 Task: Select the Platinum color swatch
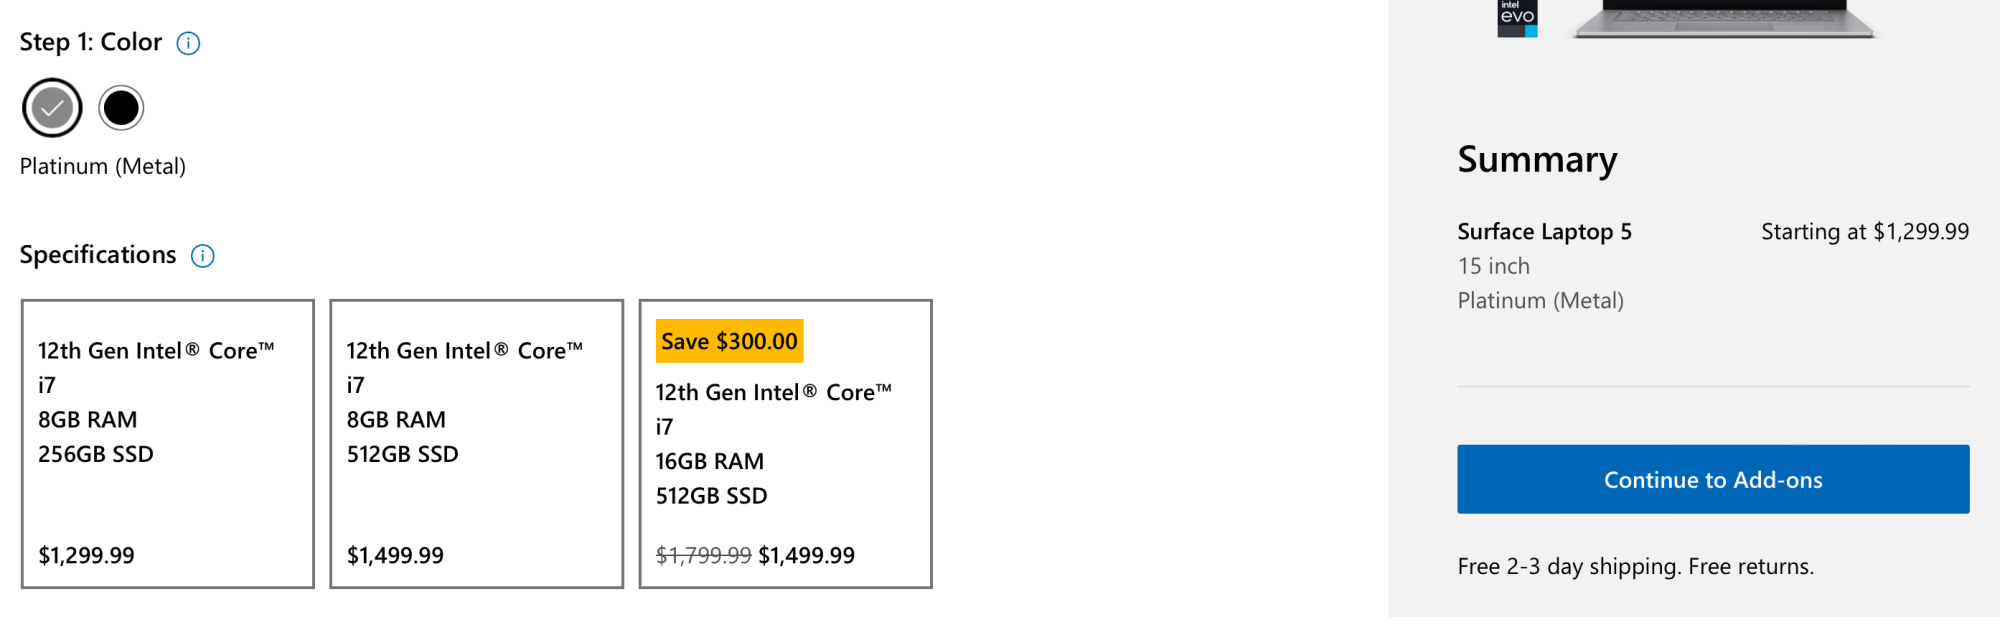tap(52, 108)
